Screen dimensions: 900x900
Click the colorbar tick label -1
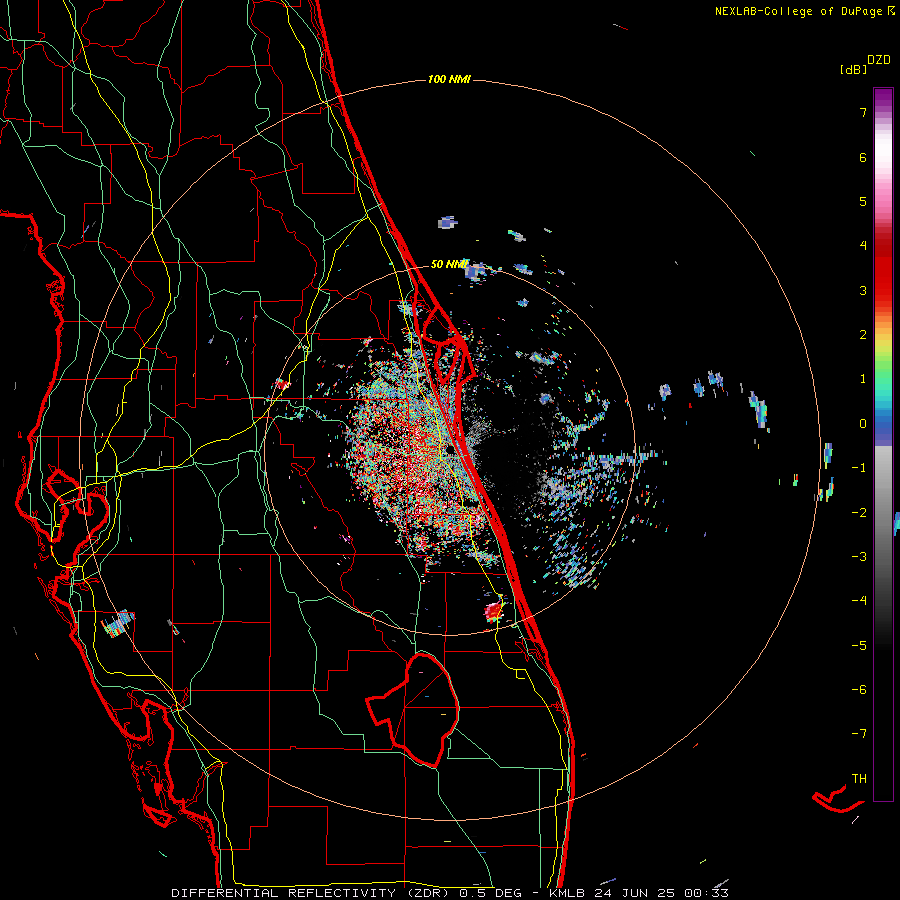pyautogui.click(x=859, y=468)
